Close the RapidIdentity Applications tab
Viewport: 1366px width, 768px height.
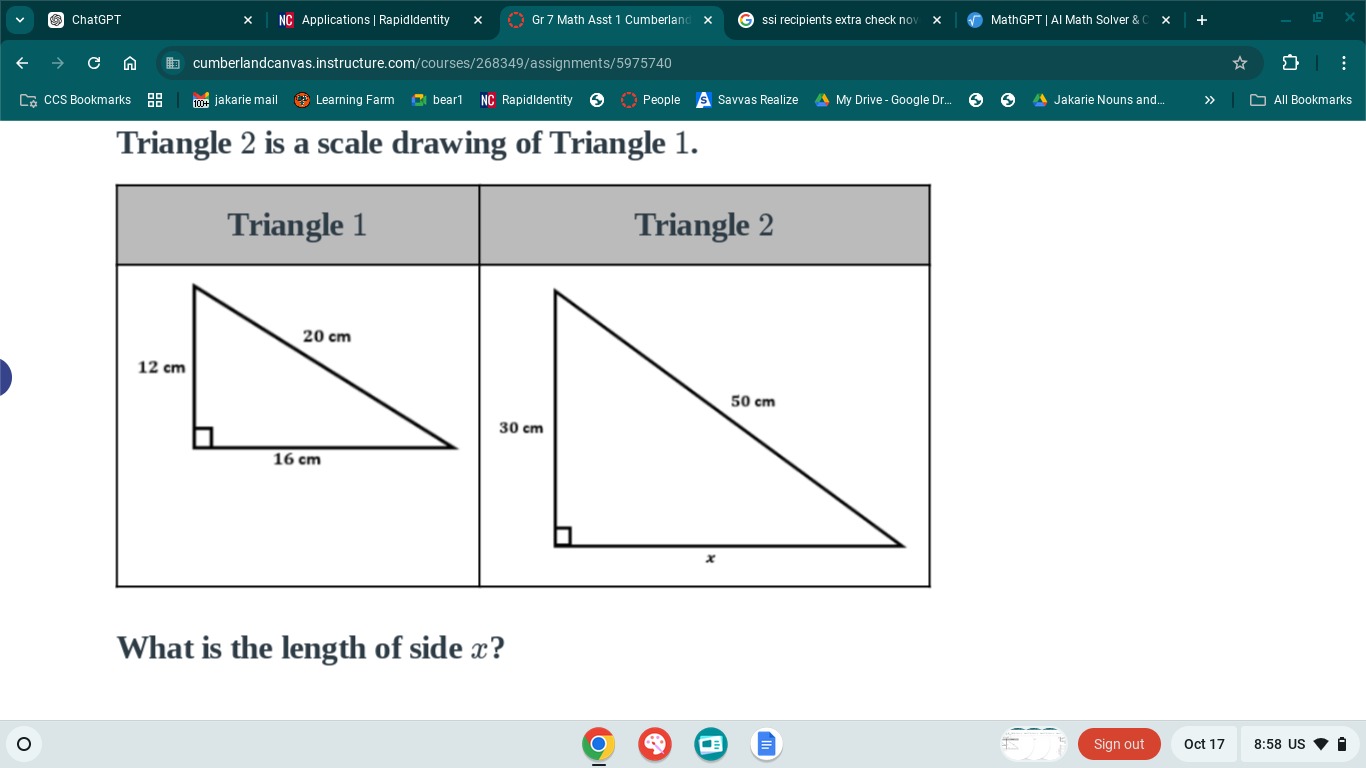point(478,20)
